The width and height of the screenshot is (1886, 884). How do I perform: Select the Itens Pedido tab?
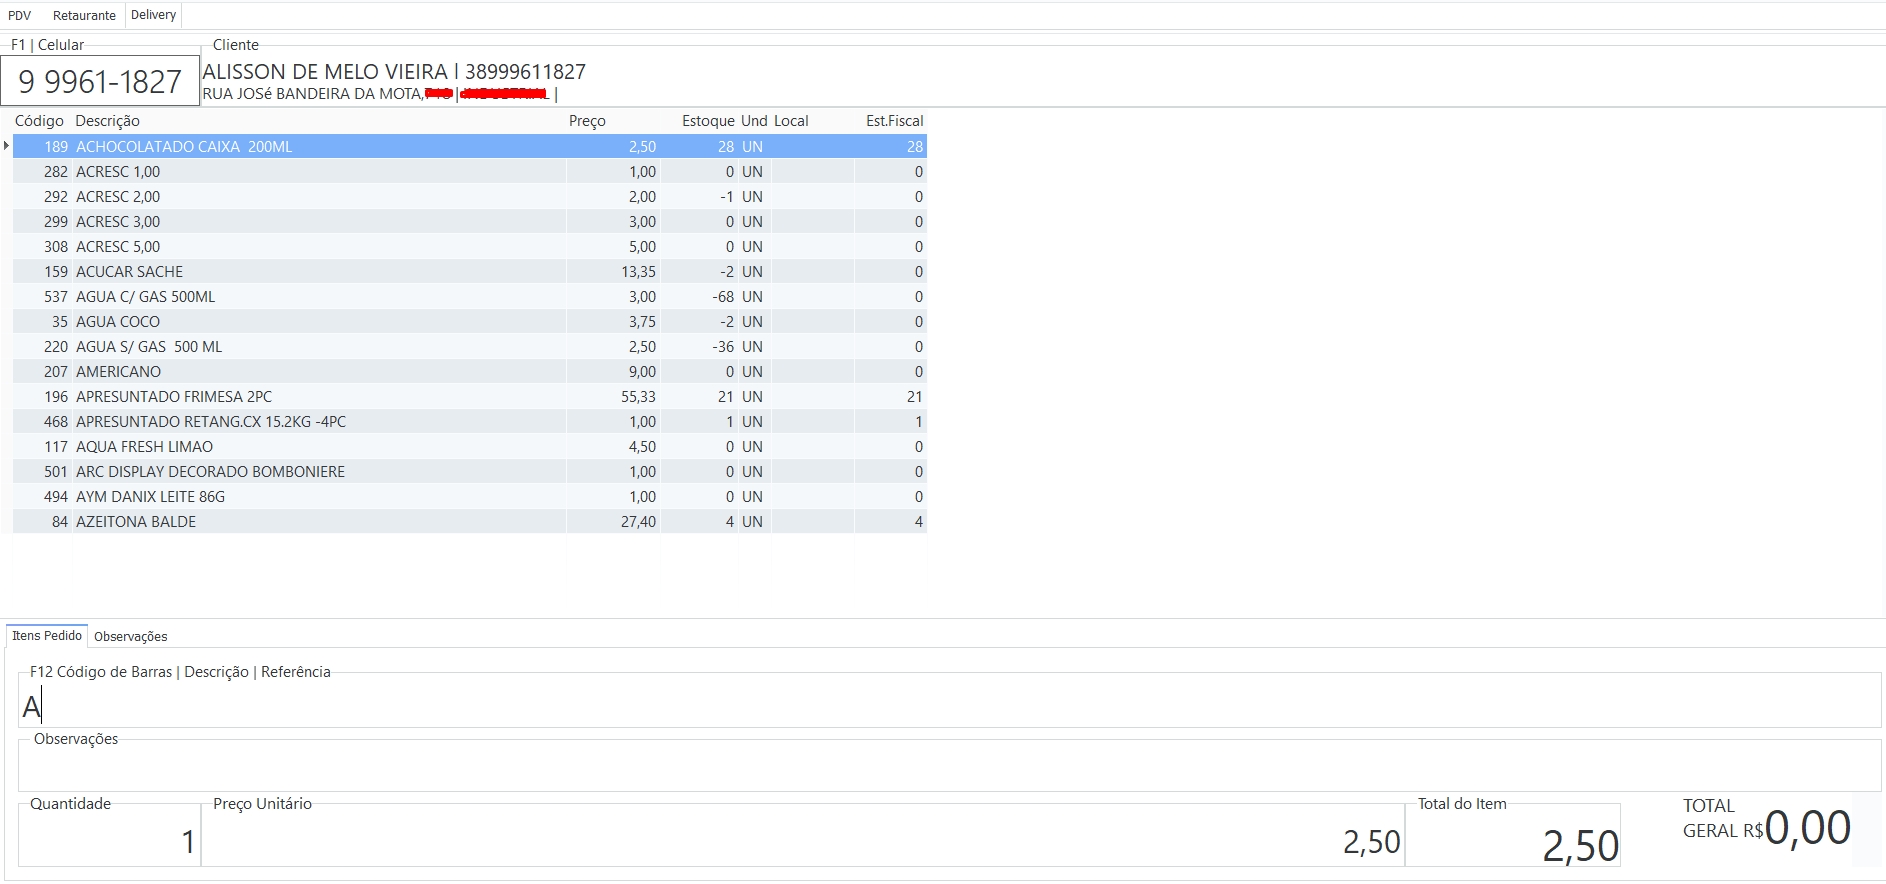pos(47,636)
